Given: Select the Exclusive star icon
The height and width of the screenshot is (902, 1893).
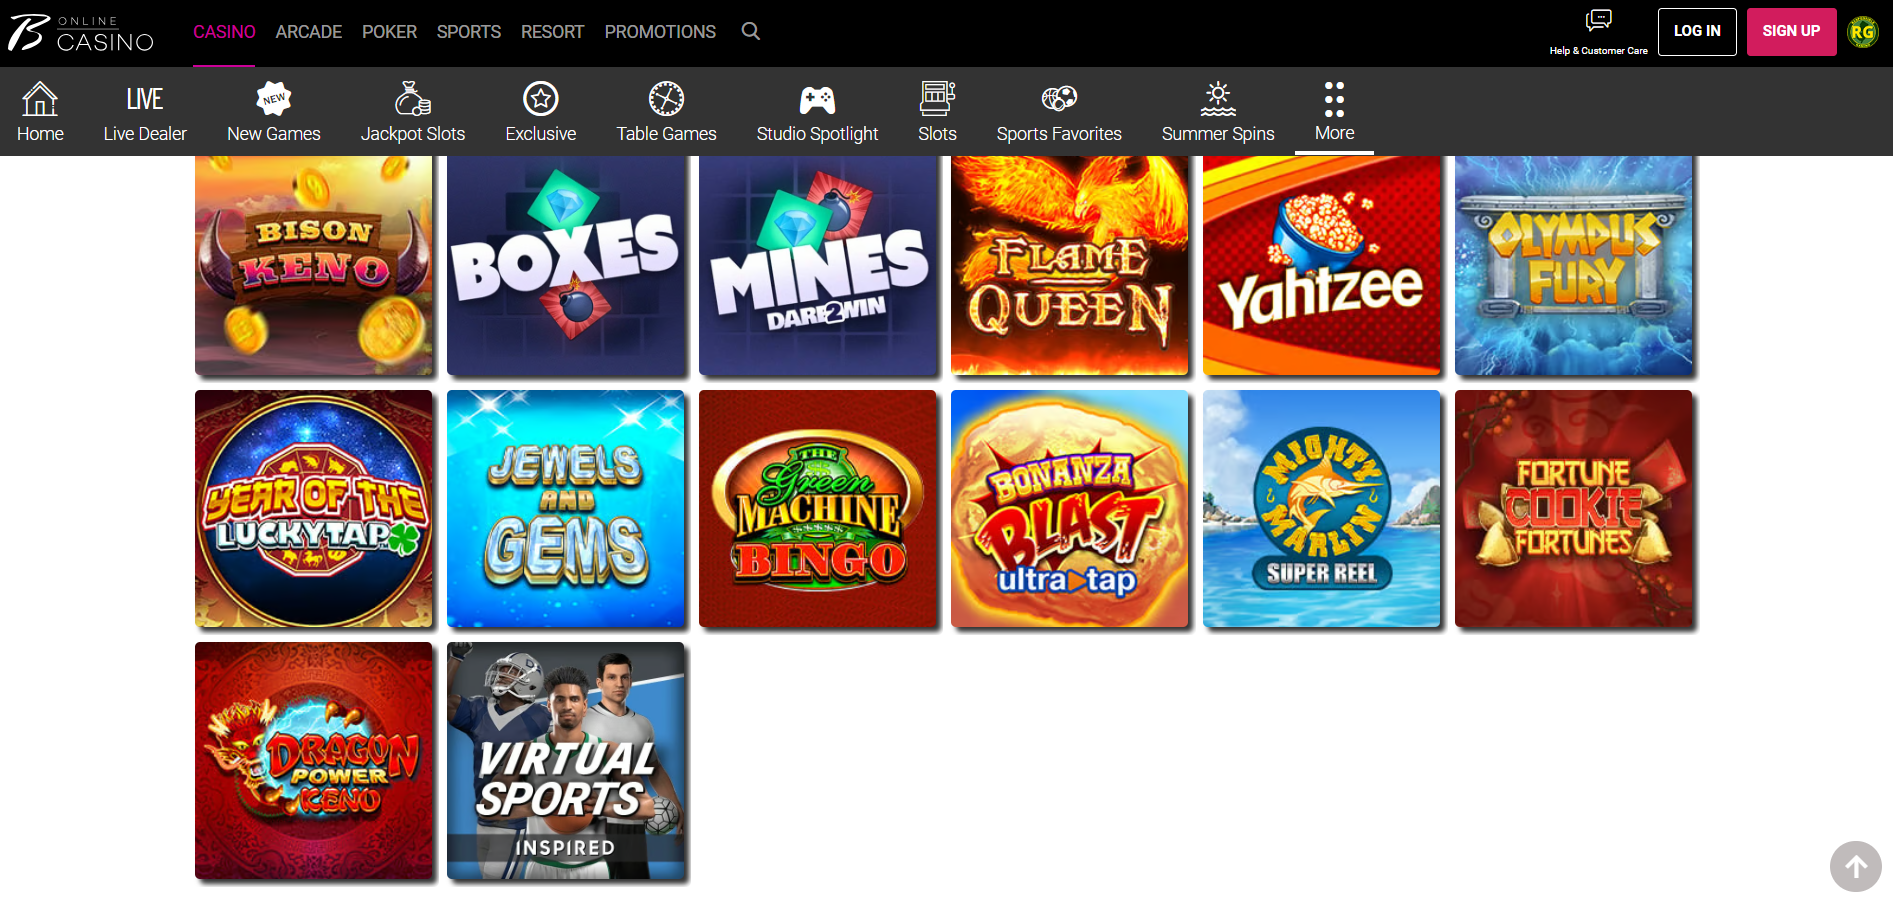Looking at the screenshot, I should 541,99.
